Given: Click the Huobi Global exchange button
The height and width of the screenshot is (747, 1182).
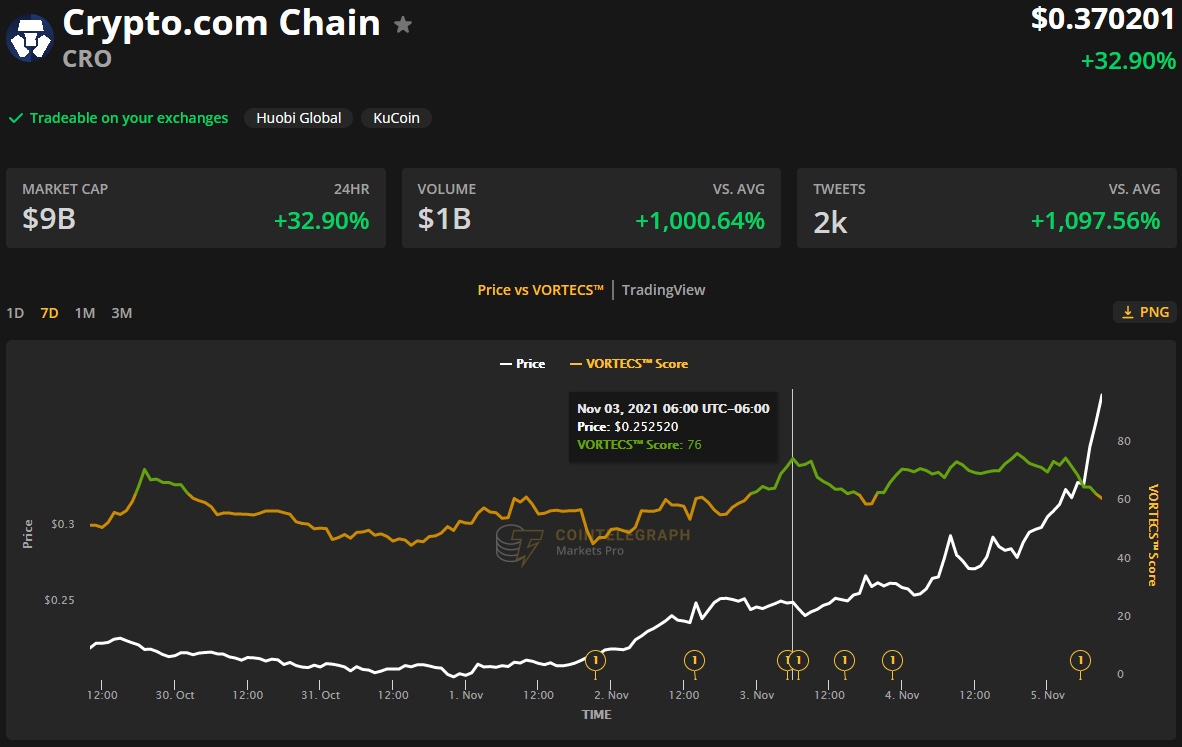Looking at the screenshot, I should coord(299,118).
